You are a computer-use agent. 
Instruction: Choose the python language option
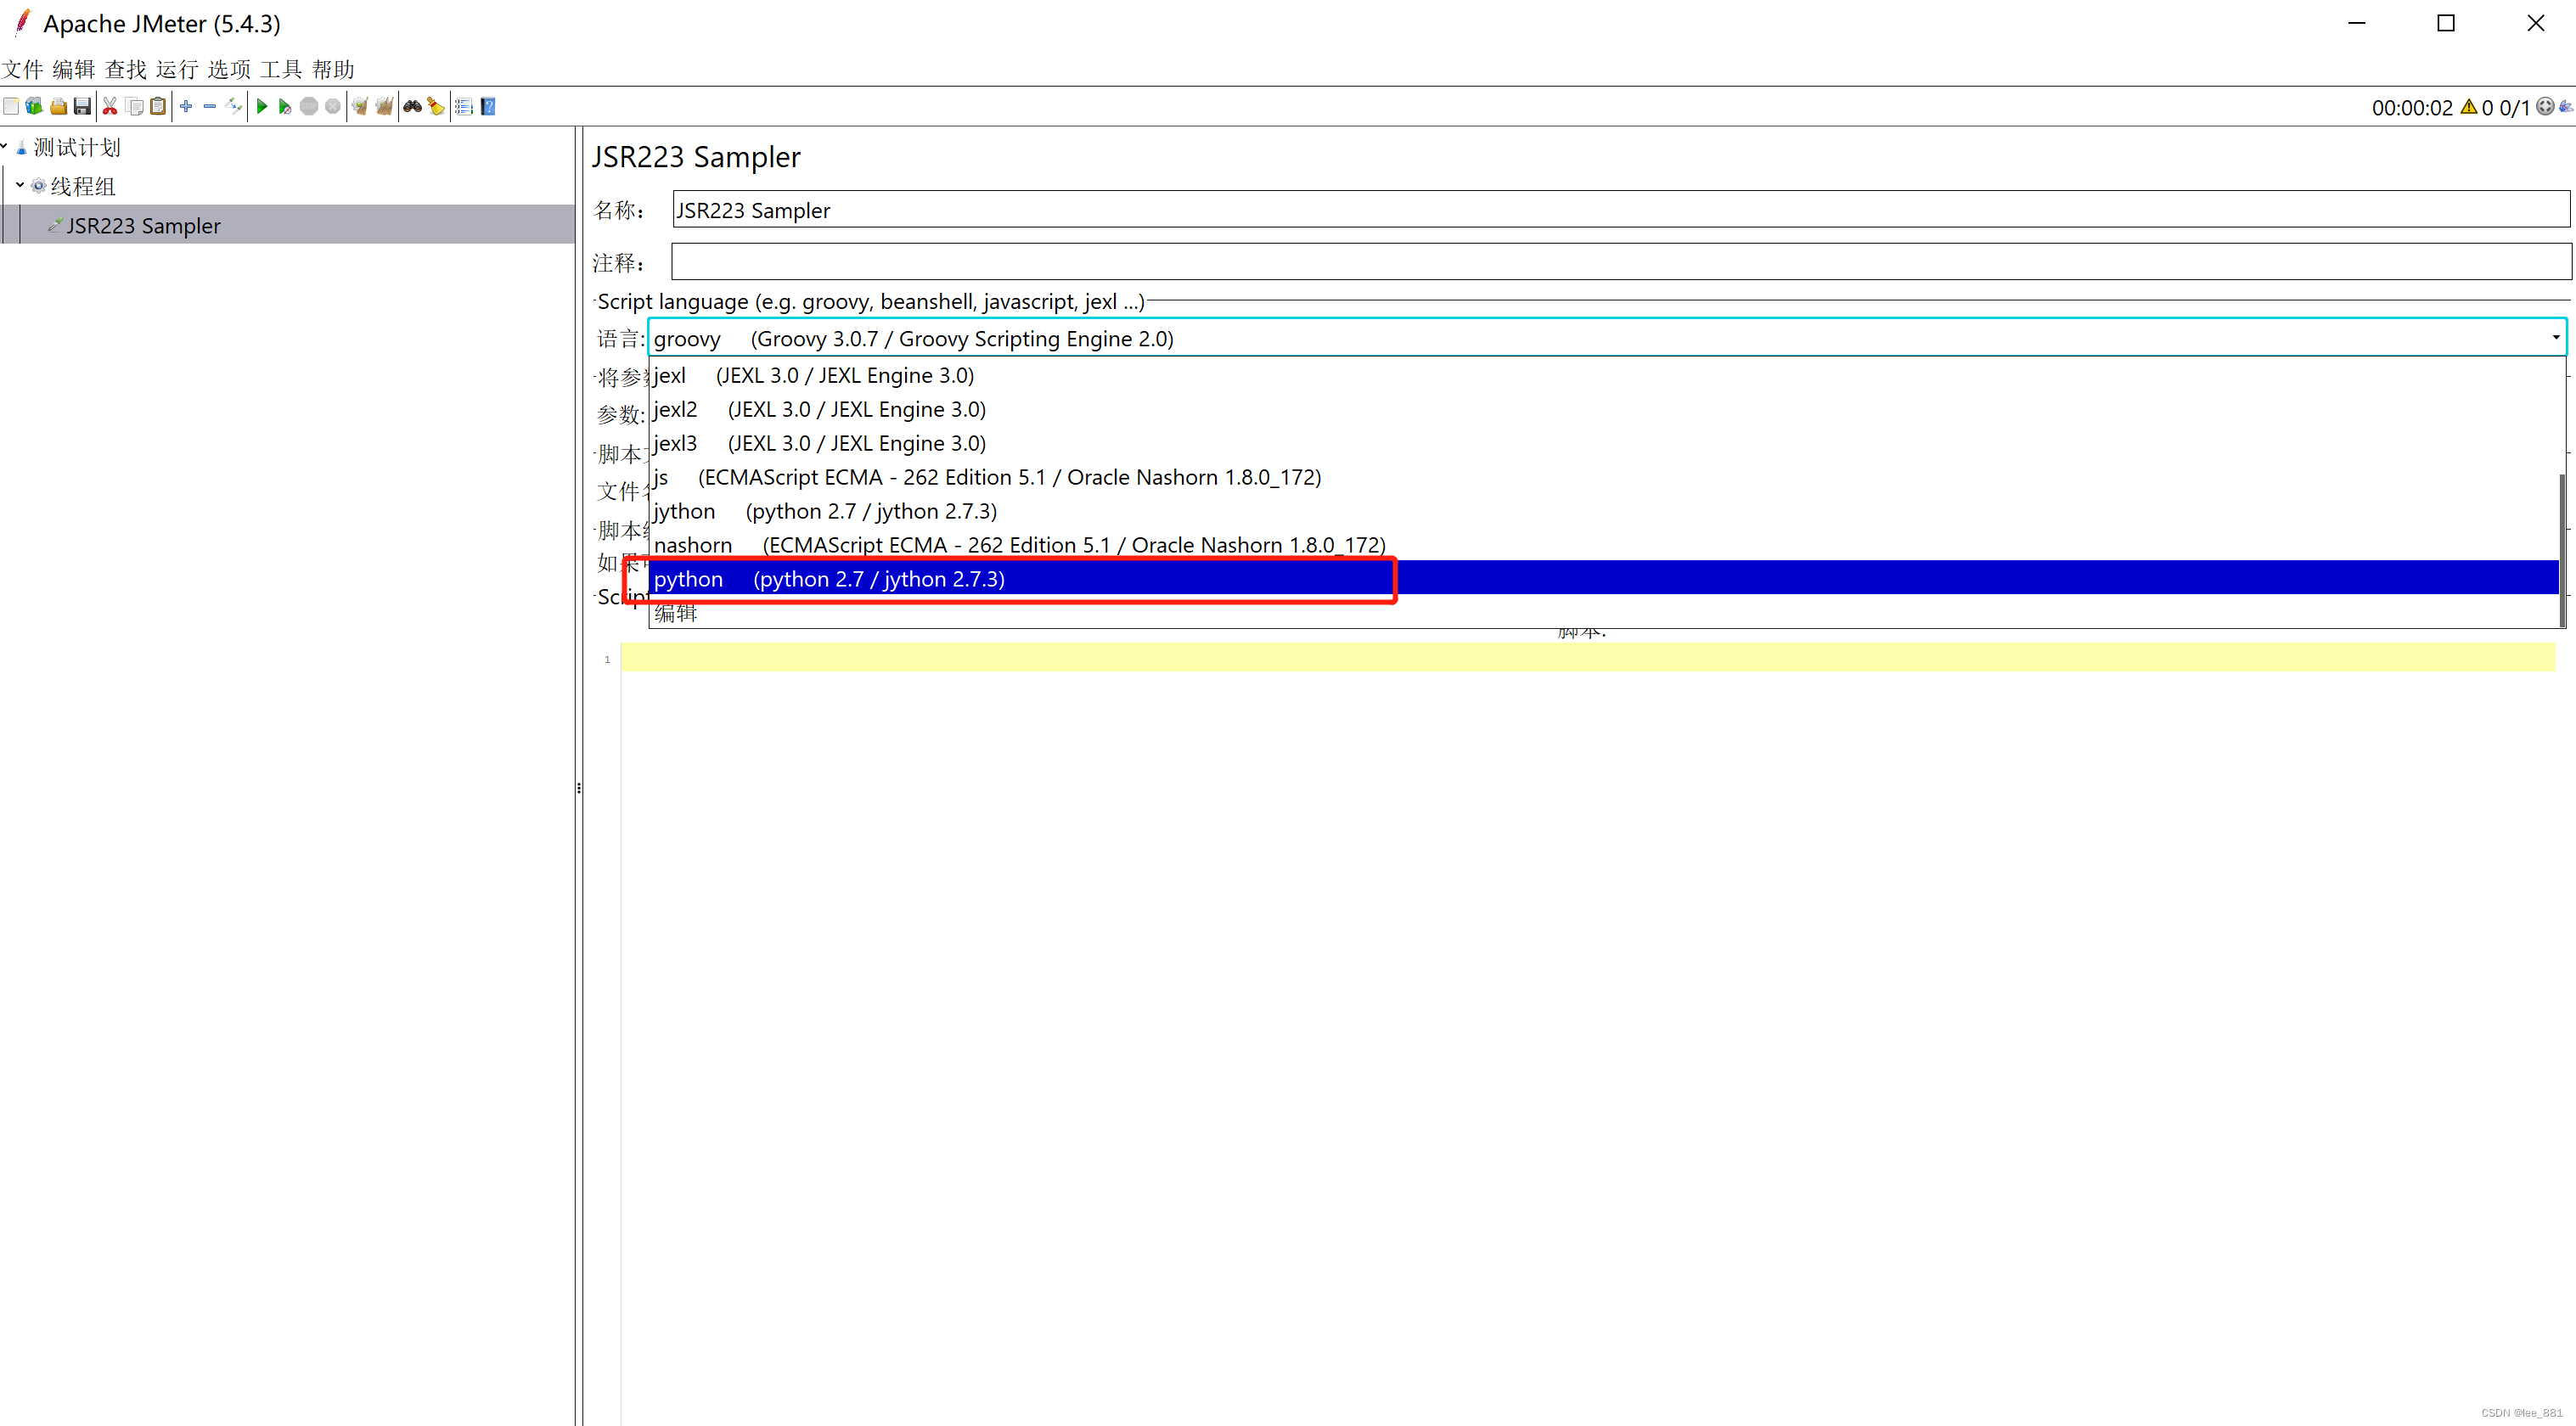pos(1604,579)
